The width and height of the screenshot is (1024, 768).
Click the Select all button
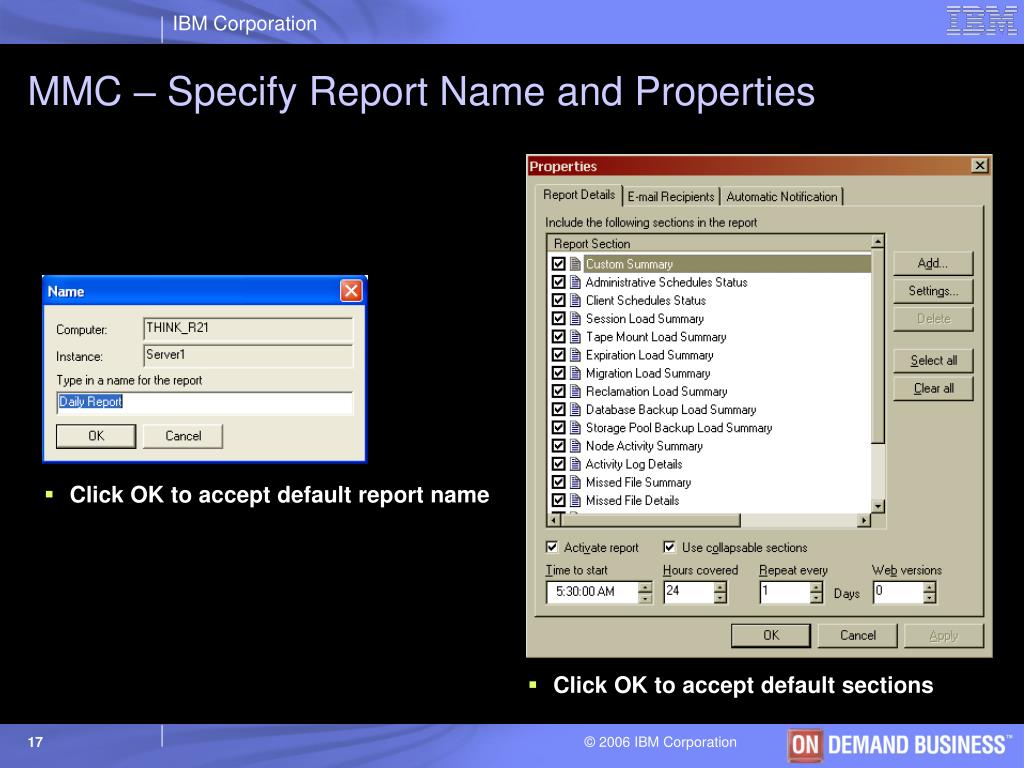click(933, 360)
